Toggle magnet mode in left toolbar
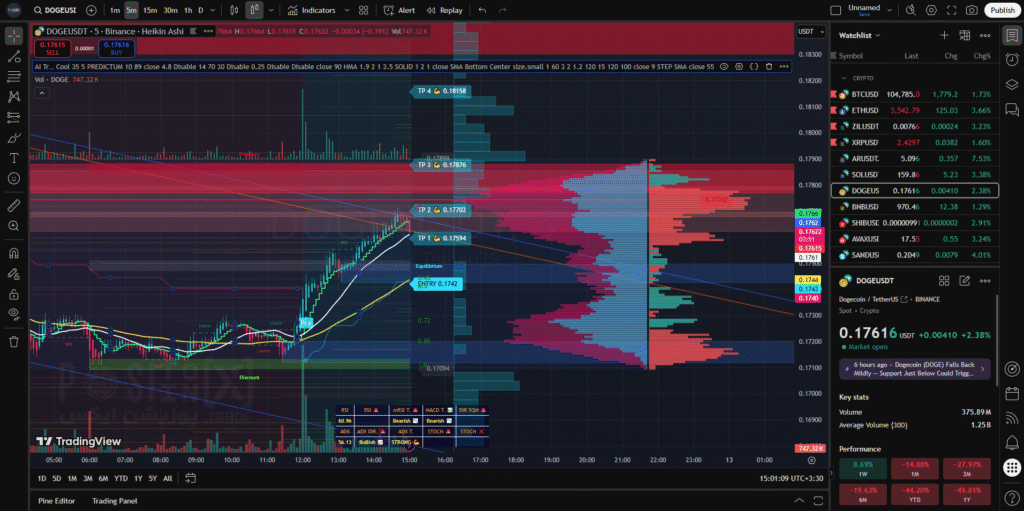This screenshot has height=511, width=1024. coord(14,254)
